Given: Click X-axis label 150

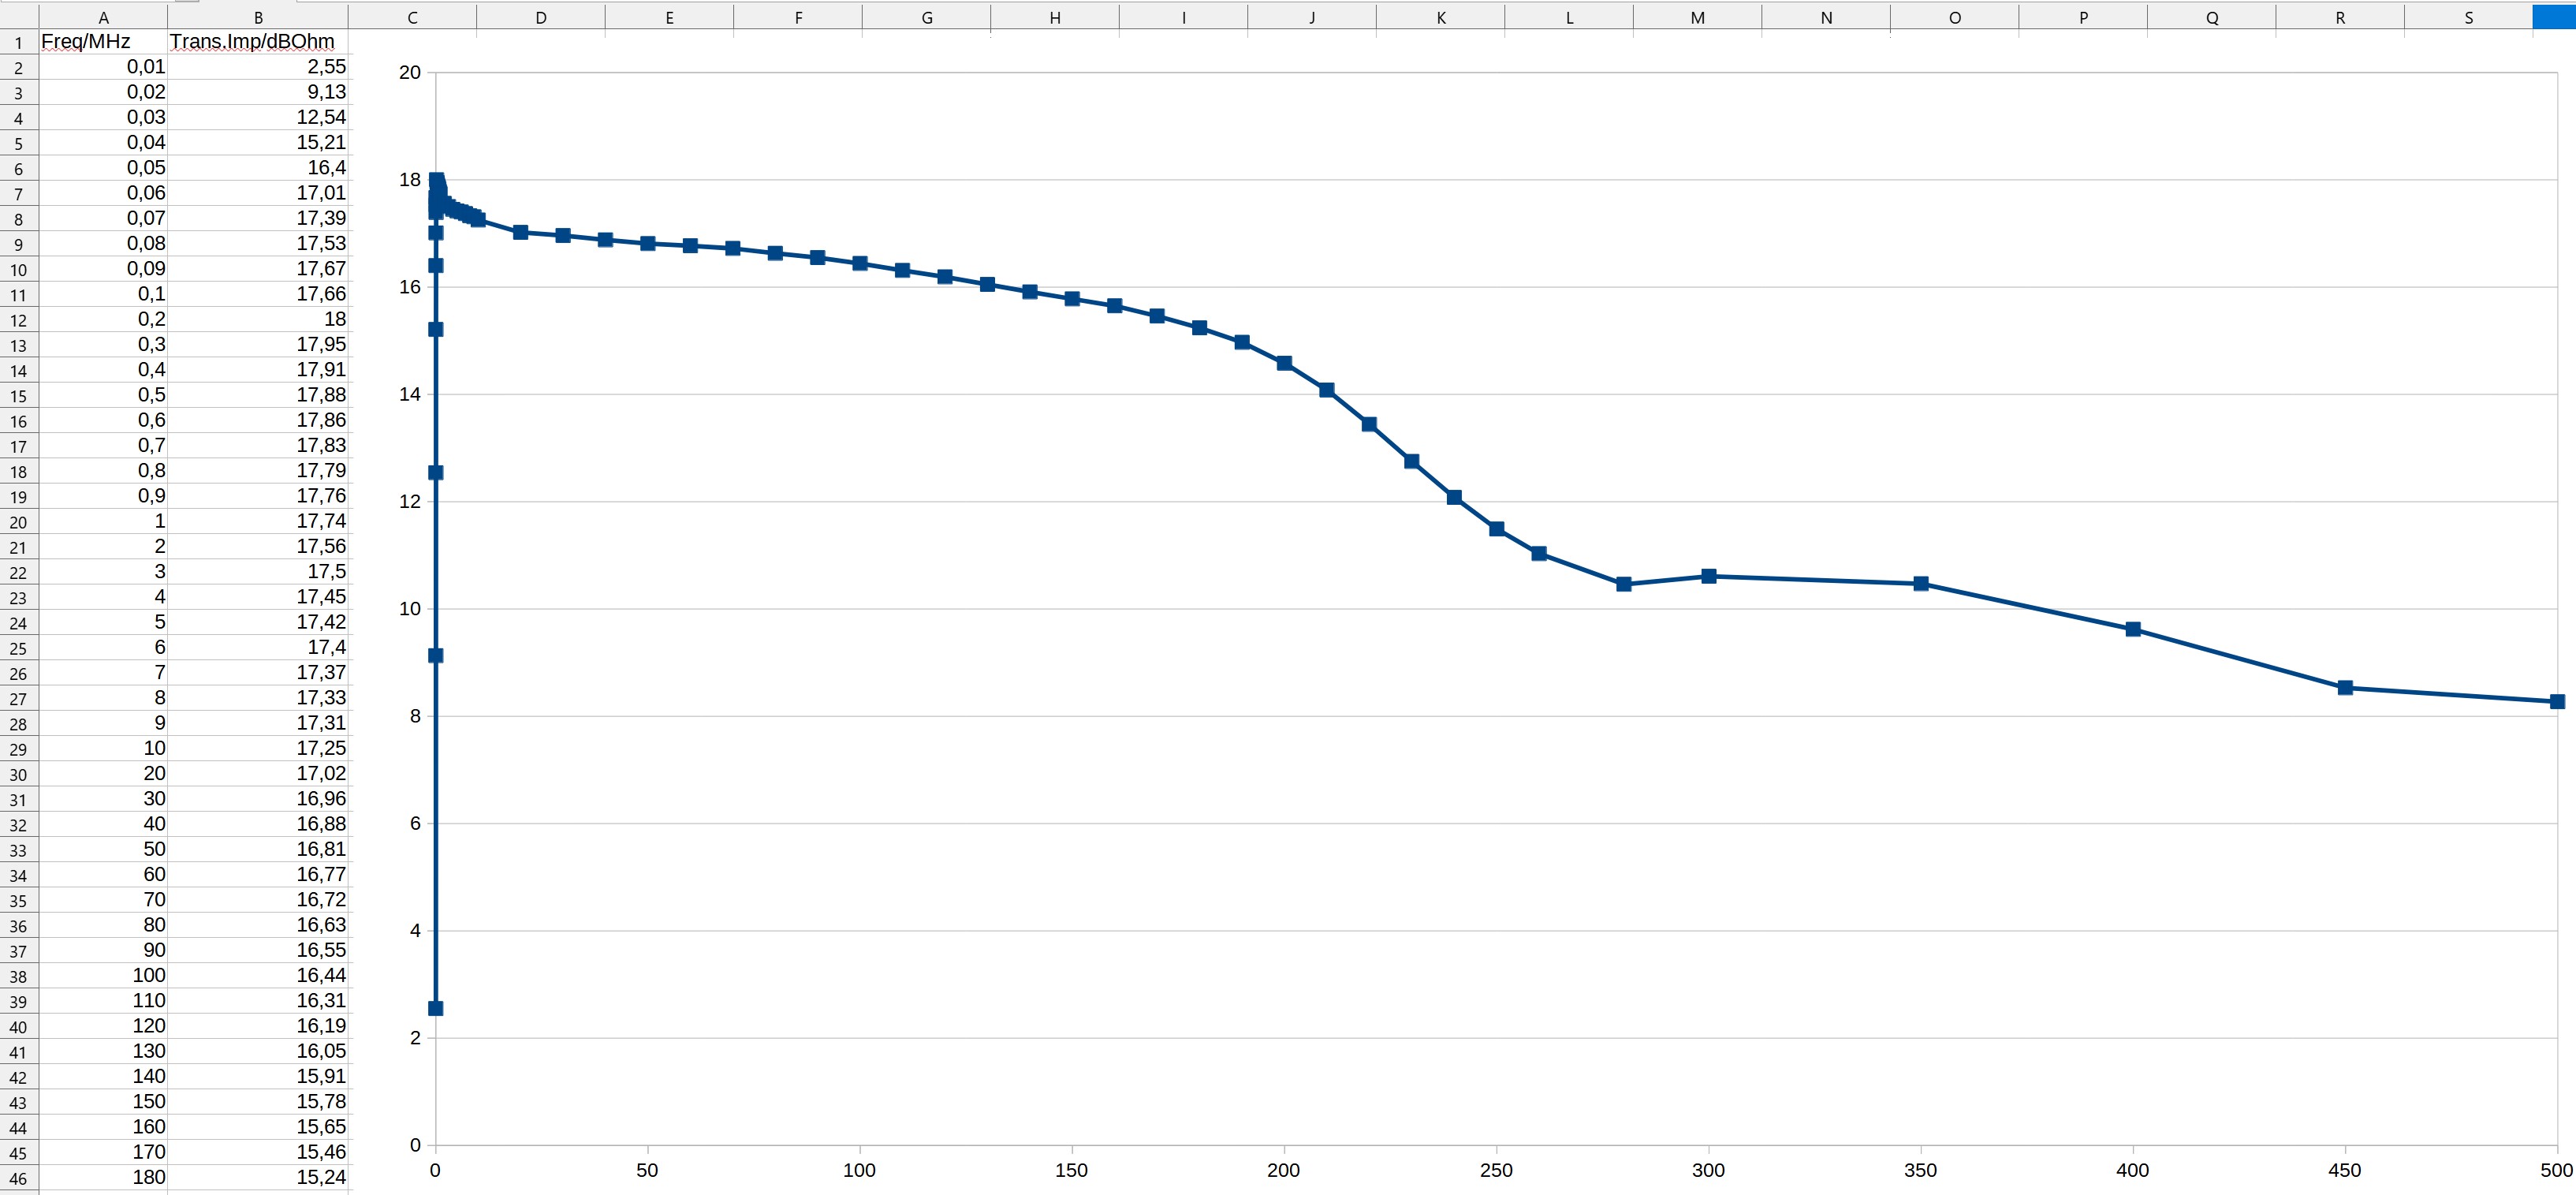Looking at the screenshot, I should pyautogui.click(x=1072, y=1170).
